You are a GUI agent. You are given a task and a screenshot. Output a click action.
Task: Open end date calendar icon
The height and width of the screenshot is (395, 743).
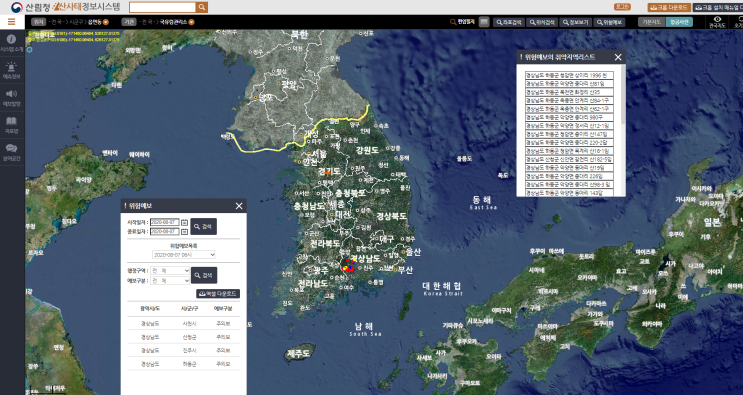[x=184, y=232]
